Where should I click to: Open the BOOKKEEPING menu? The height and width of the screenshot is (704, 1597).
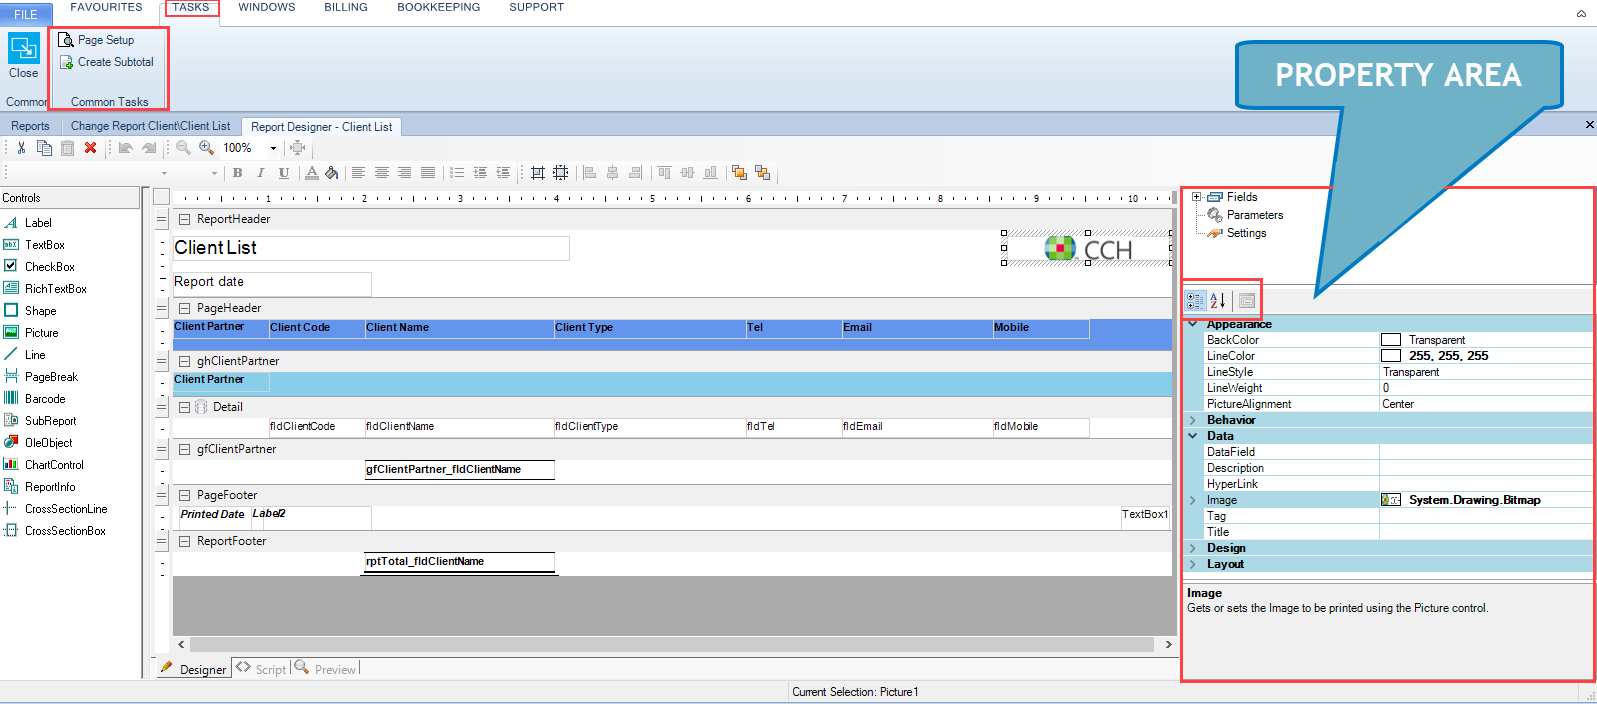pos(438,7)
